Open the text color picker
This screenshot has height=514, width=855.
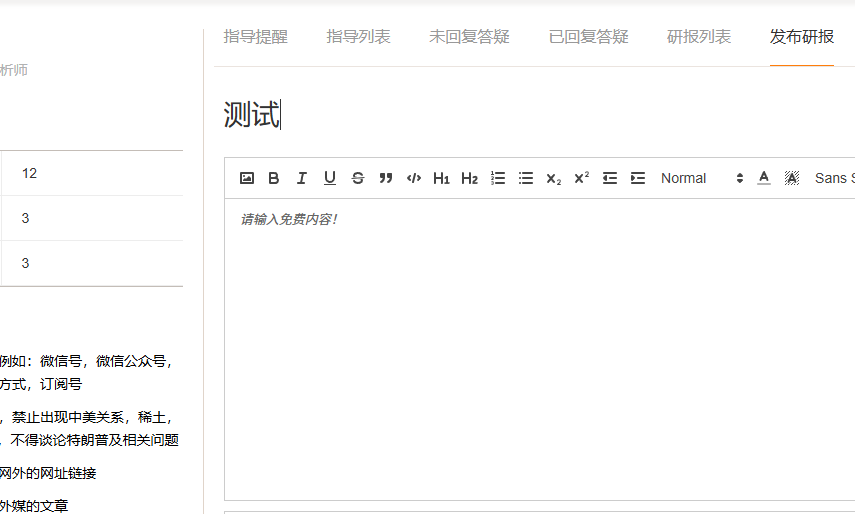click(764, 178)
